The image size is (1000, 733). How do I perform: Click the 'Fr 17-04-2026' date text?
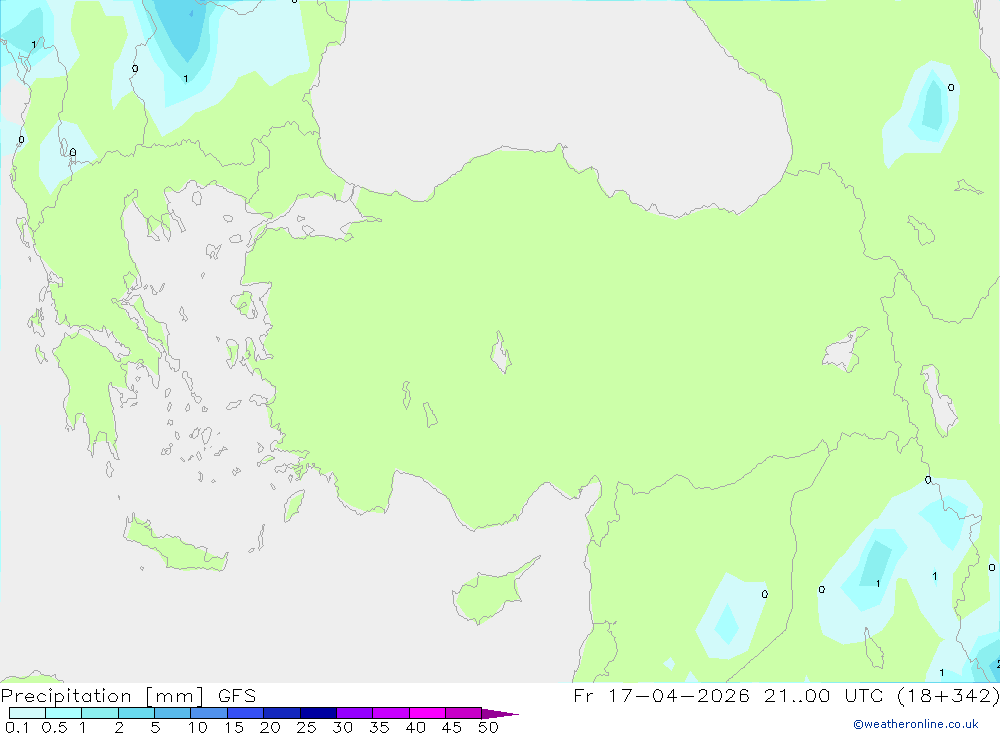(x=661, y=695)
